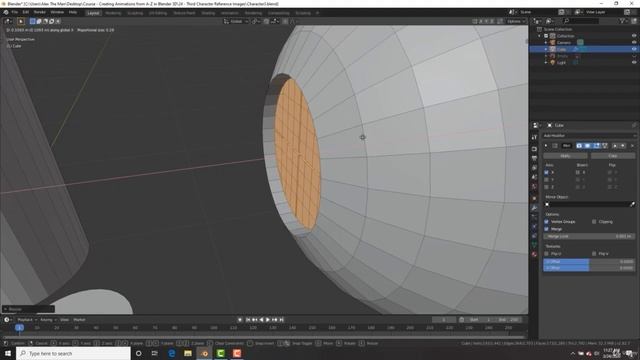Open the Edit menu

[x=26, y=12]
